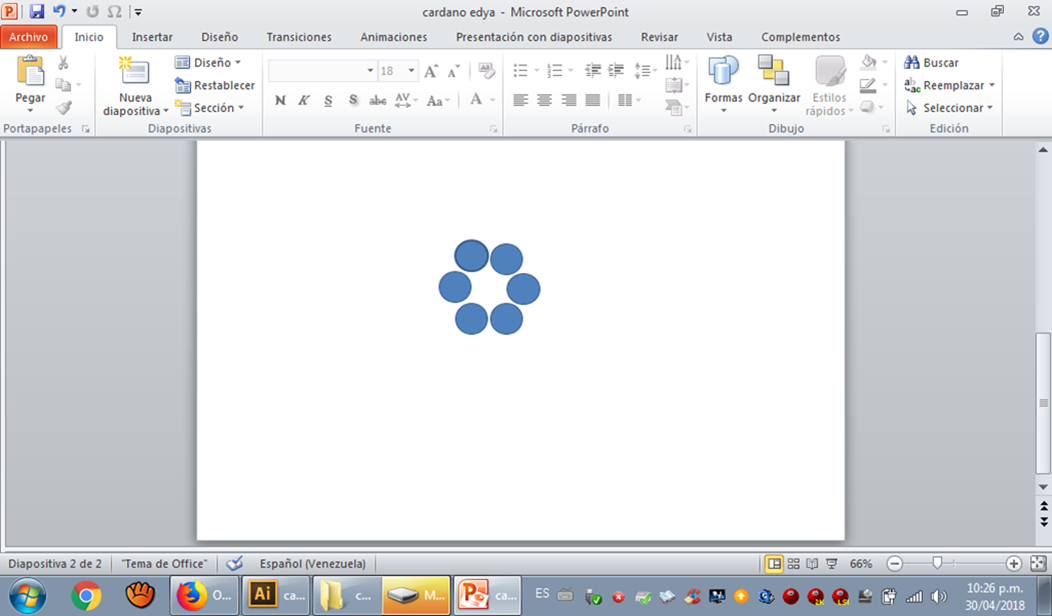
Task: Undo the last action
Action: click(x=59, y=11)
